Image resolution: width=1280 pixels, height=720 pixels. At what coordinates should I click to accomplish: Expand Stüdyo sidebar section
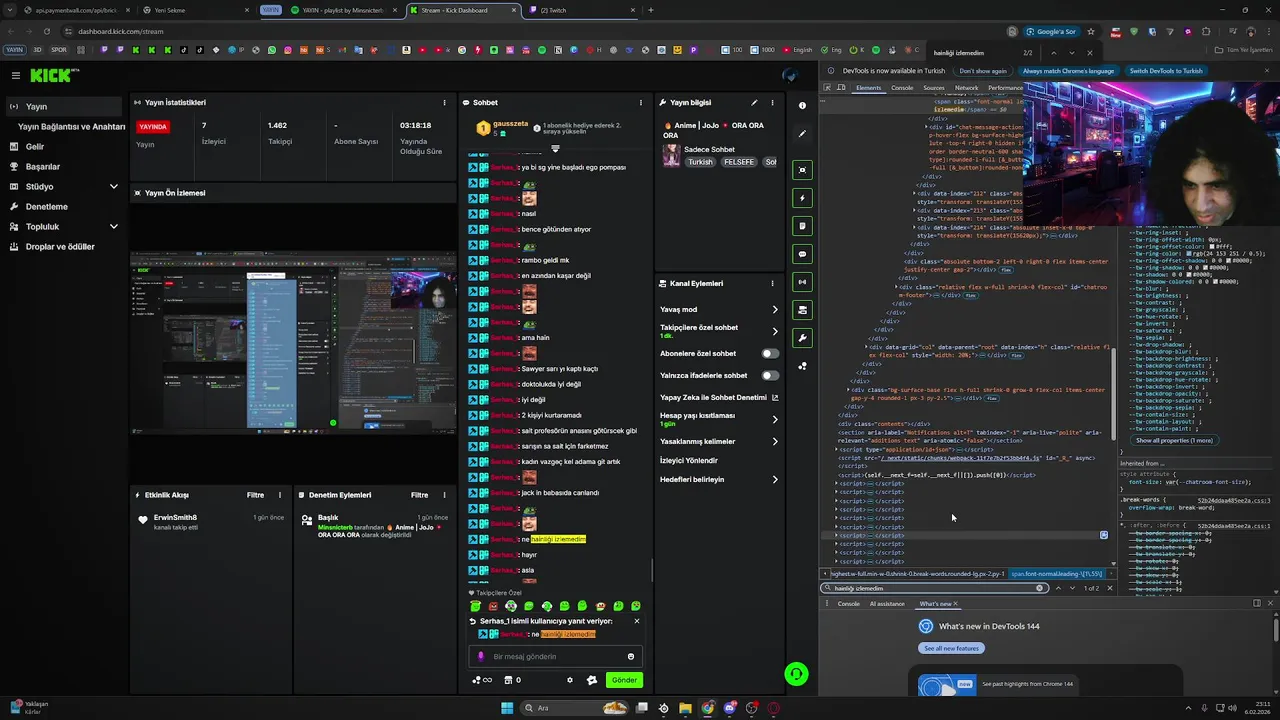tap(113, 187)
